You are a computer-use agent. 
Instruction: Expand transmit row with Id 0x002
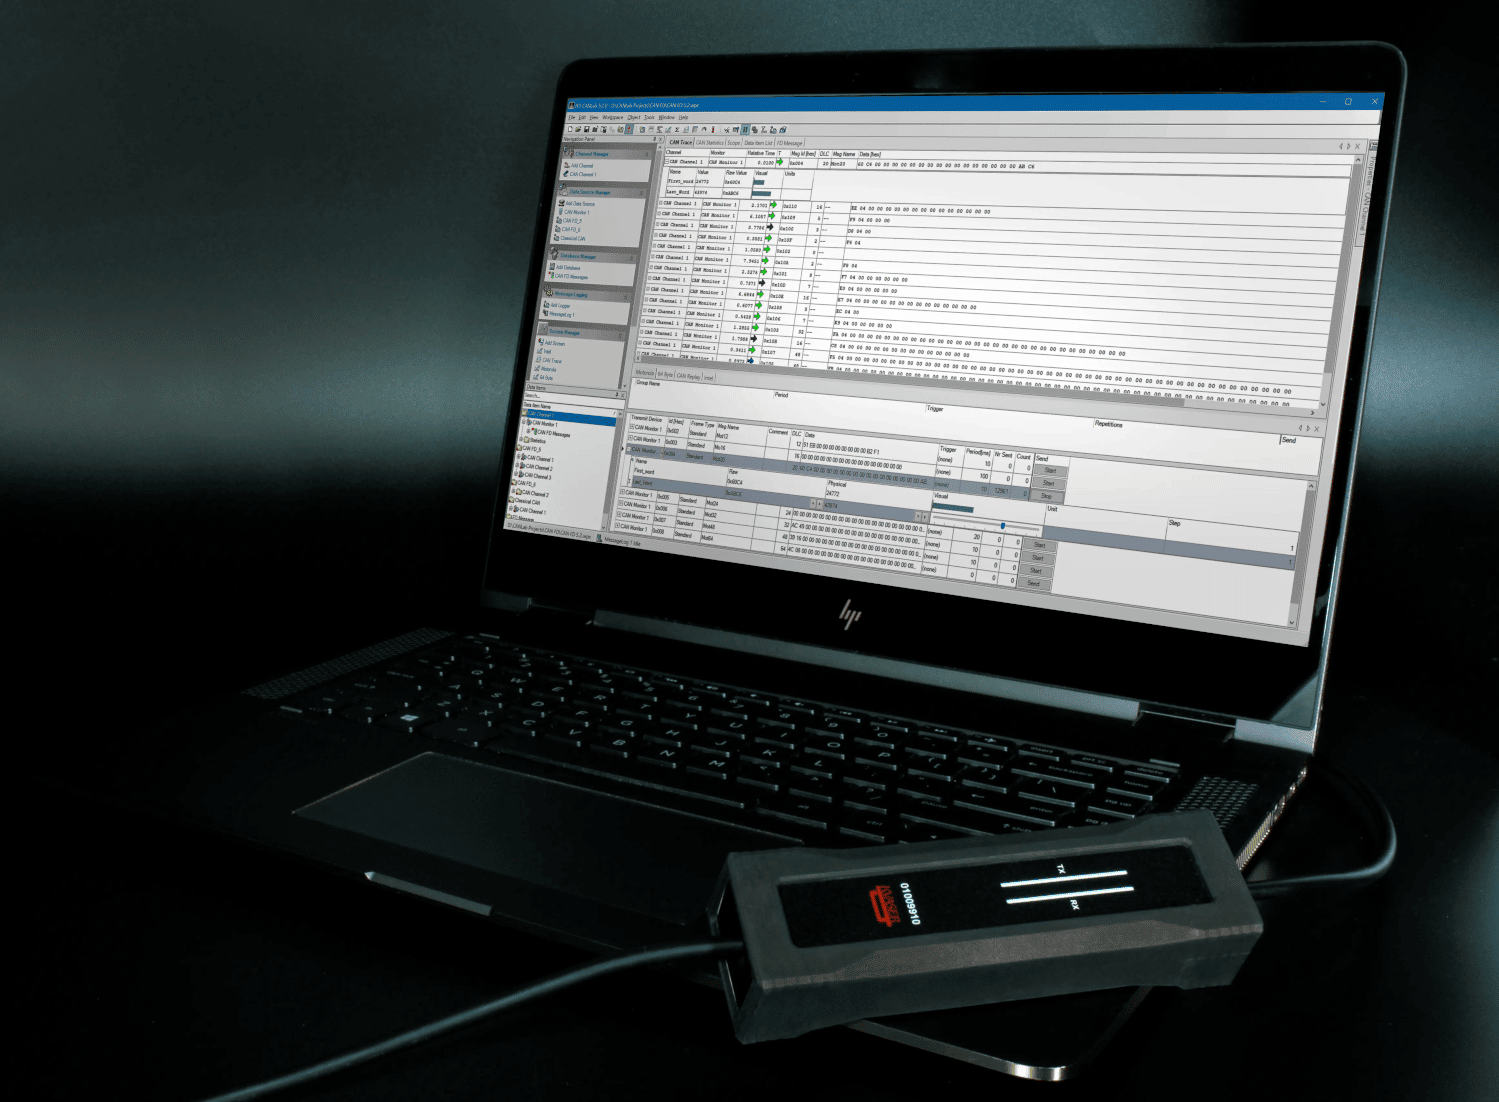(632, 427)
